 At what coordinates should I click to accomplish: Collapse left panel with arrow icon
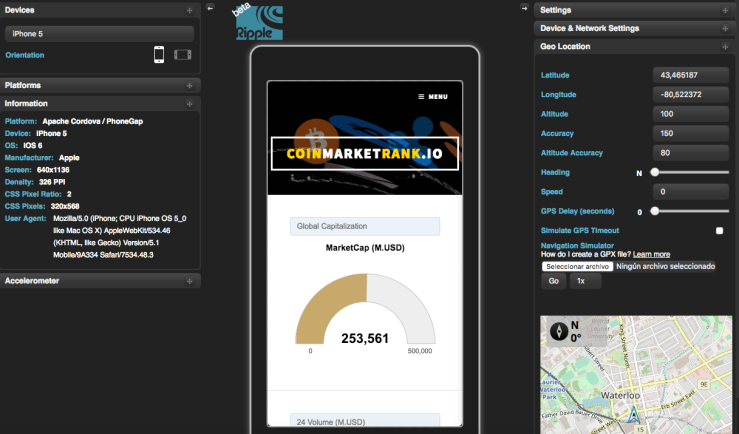(x=210, y=8)
